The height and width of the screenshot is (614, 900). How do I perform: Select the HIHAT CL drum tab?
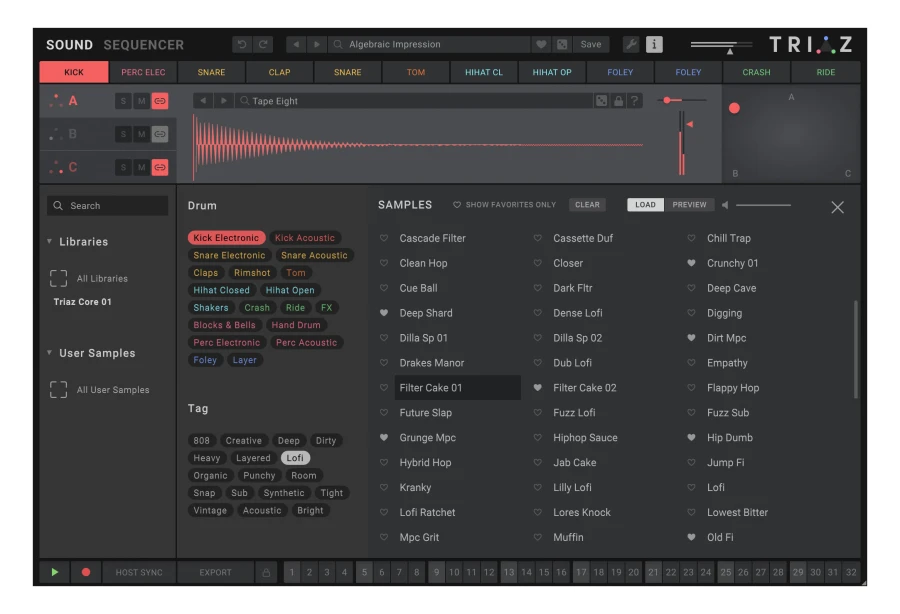click(483, 72)
